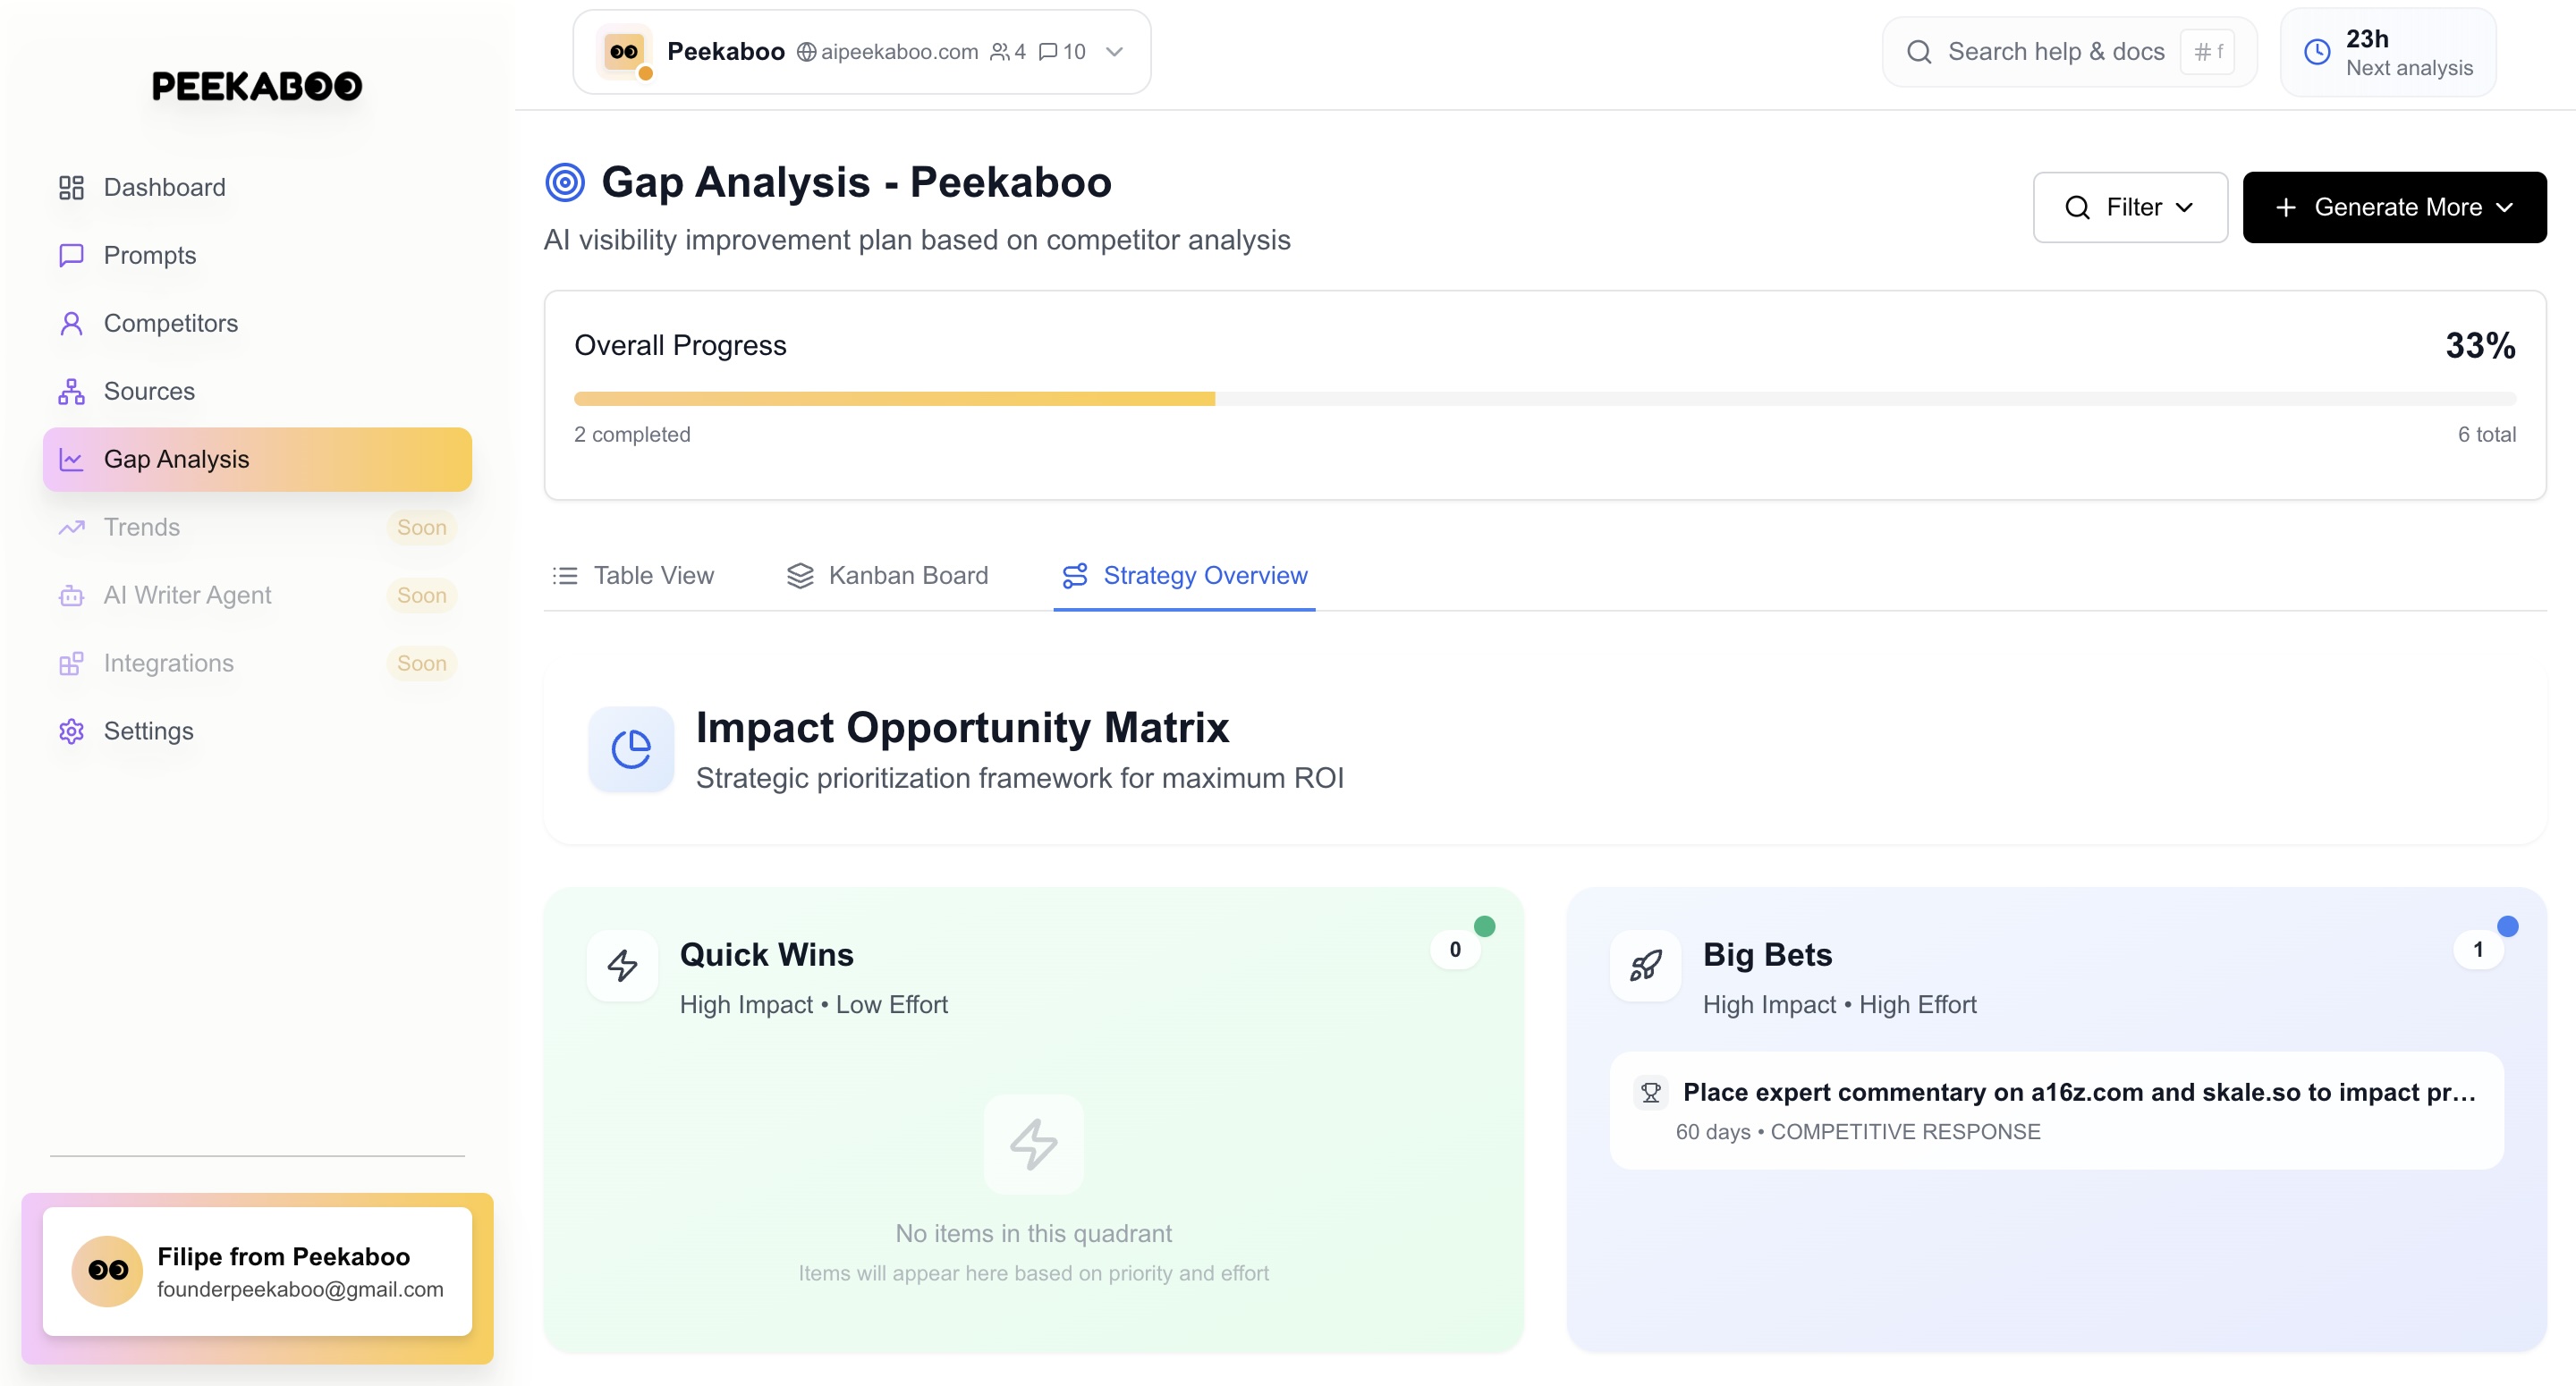Select the Strategy Overview tab
Viewport: 2576px width, 1386px height.
tap(1184, 575)
